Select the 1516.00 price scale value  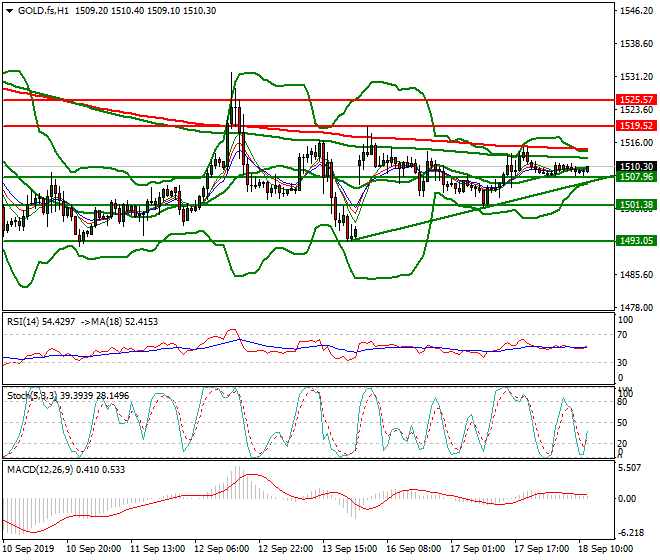tap(636, 143)
